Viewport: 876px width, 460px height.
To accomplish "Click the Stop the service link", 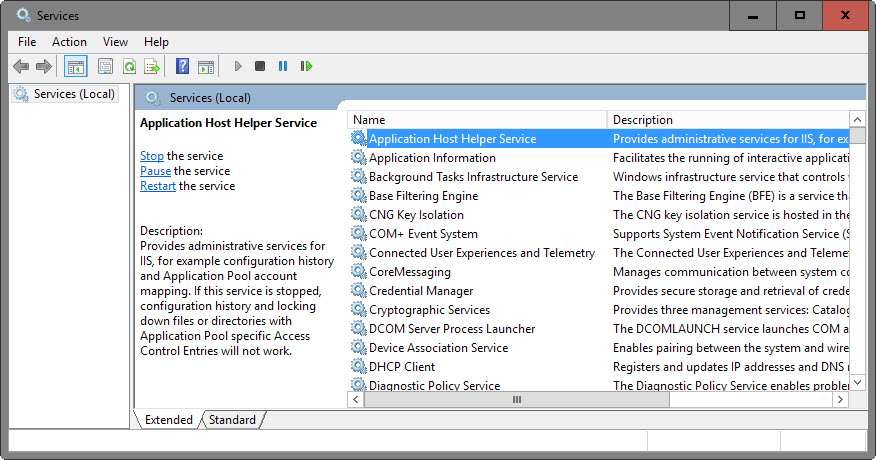I will (x=151, y=156).
